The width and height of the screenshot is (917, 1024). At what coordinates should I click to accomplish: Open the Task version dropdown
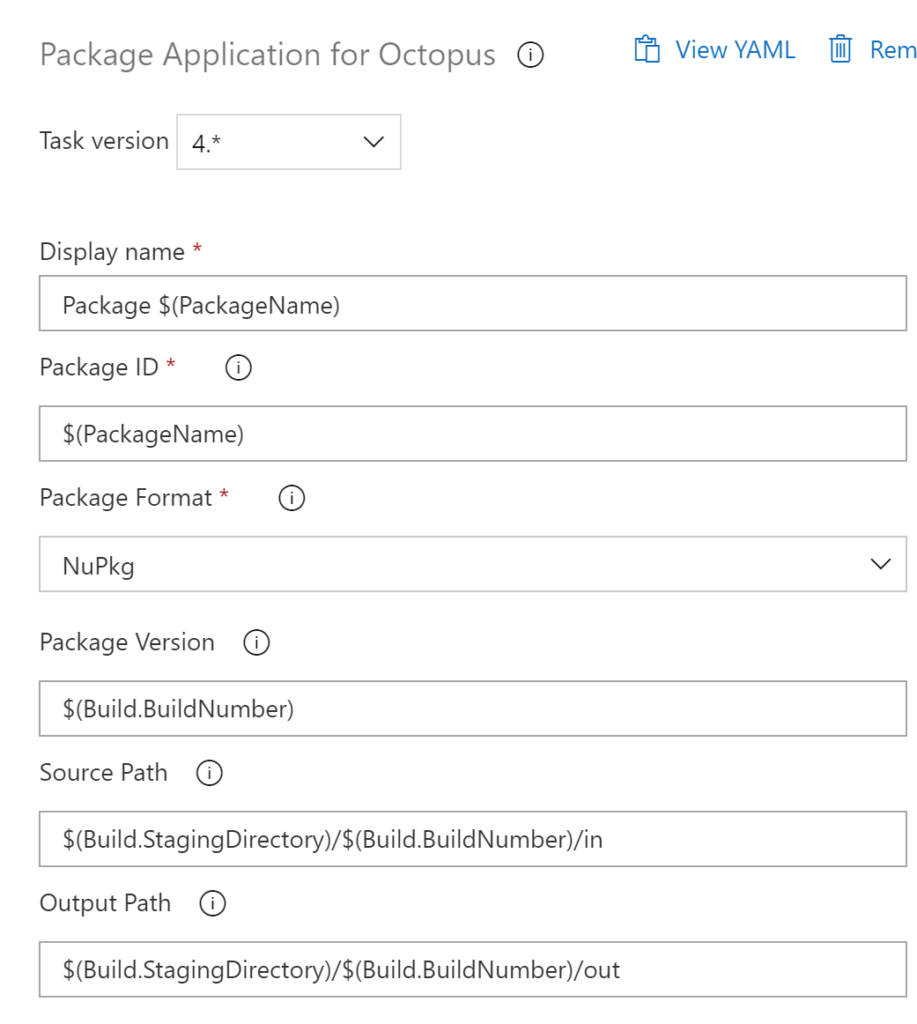(289, 142)
